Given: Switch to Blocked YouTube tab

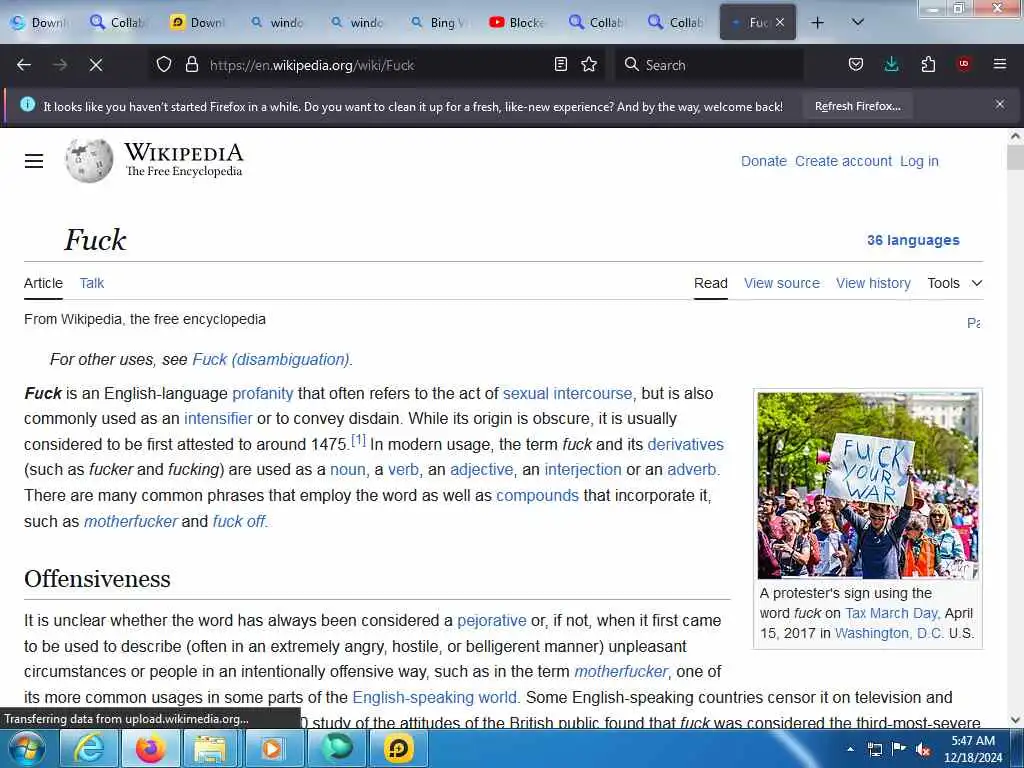Looking at the screenshot, I should click(x=518, y=23).
